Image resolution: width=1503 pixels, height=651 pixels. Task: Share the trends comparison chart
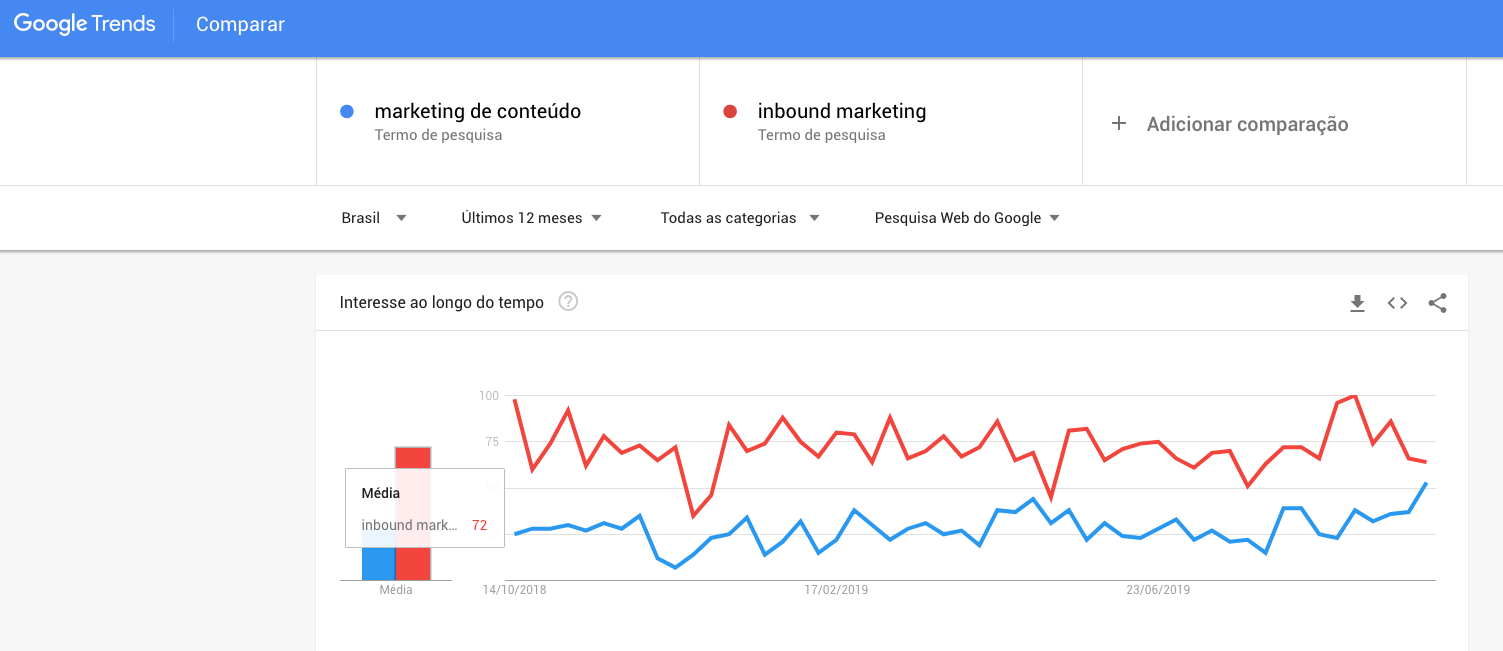tap(1437, 302)
